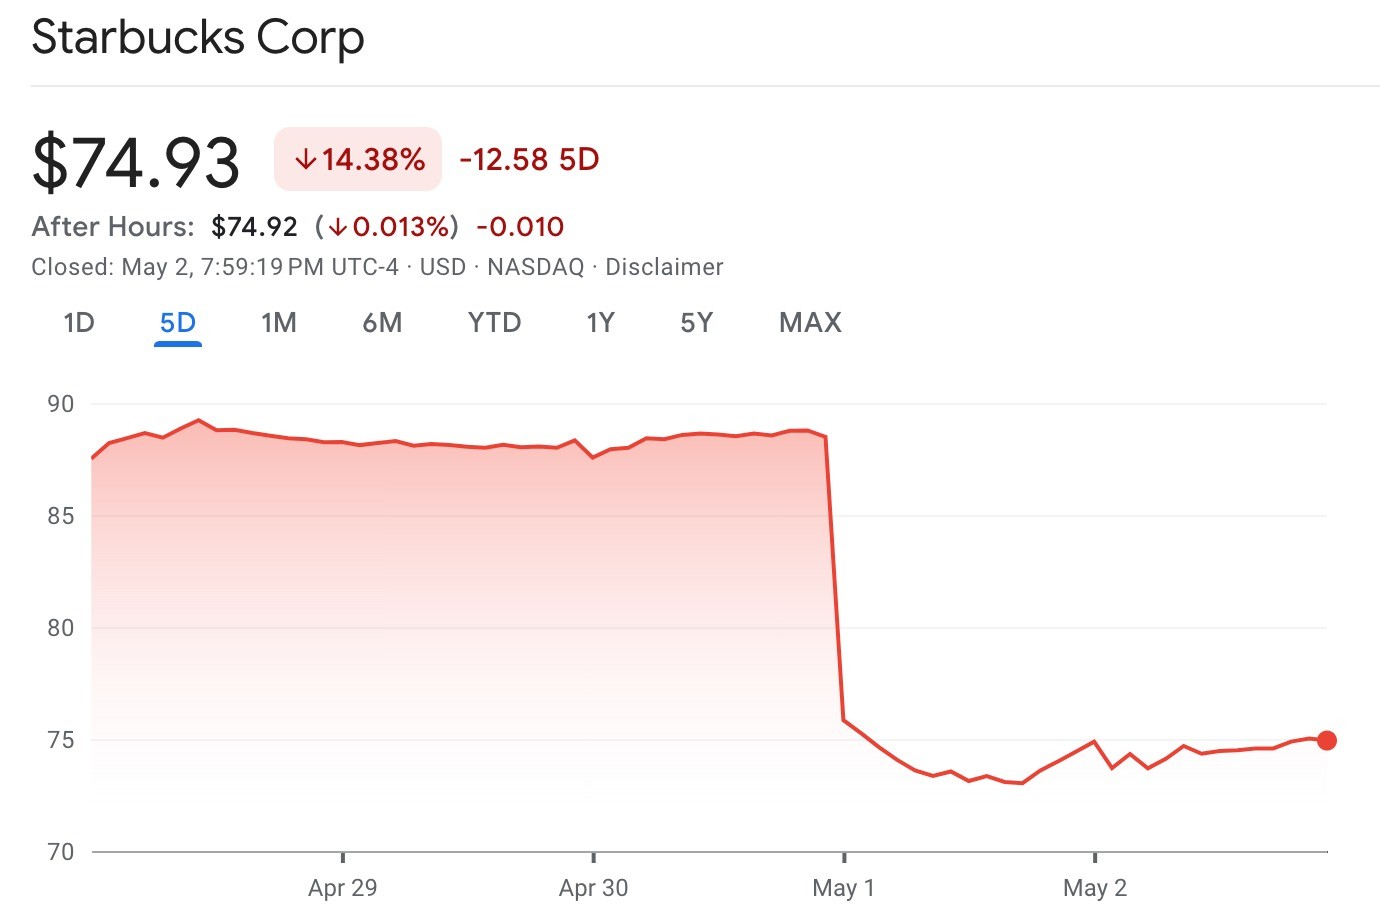The height and width of the screenshot is (924, 1380).
Task: Show the MAX range chart
Action: pos(810,323)
